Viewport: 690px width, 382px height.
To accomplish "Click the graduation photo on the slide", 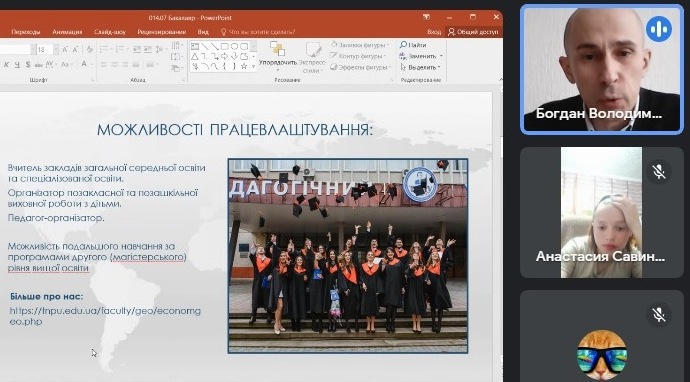I will point(348,256).
